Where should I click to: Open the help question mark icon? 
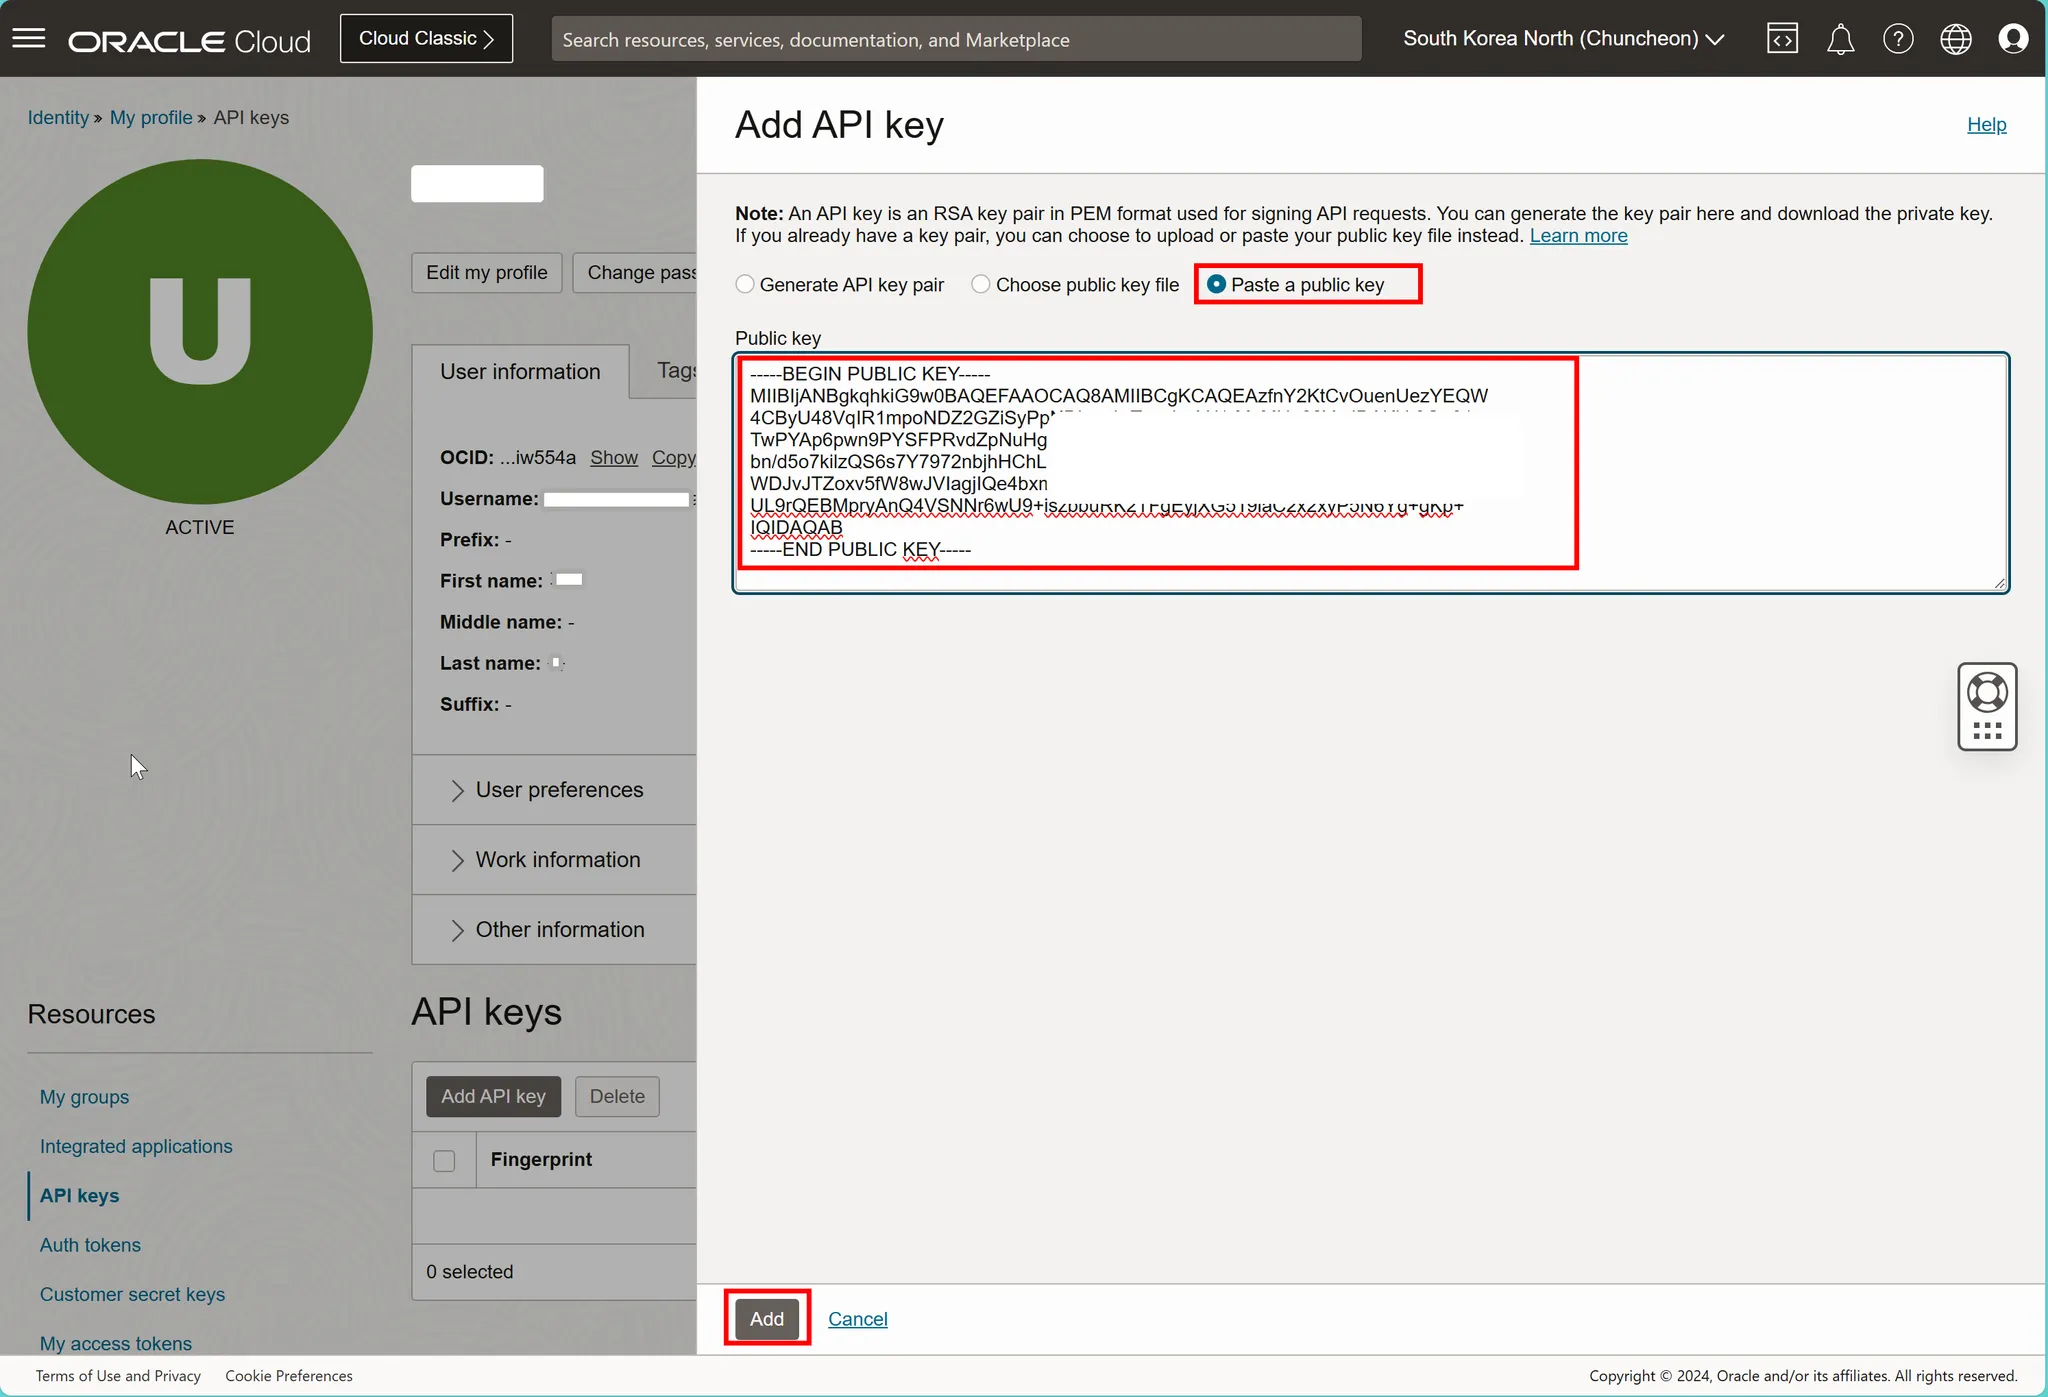pyautogui.click(x=1897, y=39)
